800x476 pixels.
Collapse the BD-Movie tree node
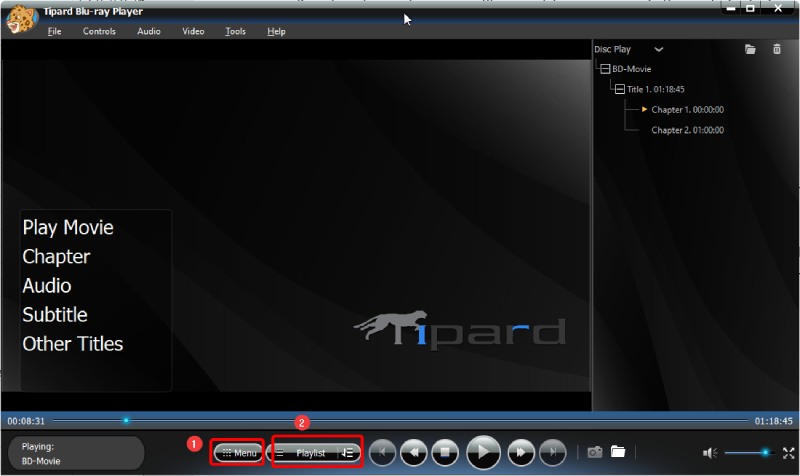pyautogui.click(x=605, y=69)
